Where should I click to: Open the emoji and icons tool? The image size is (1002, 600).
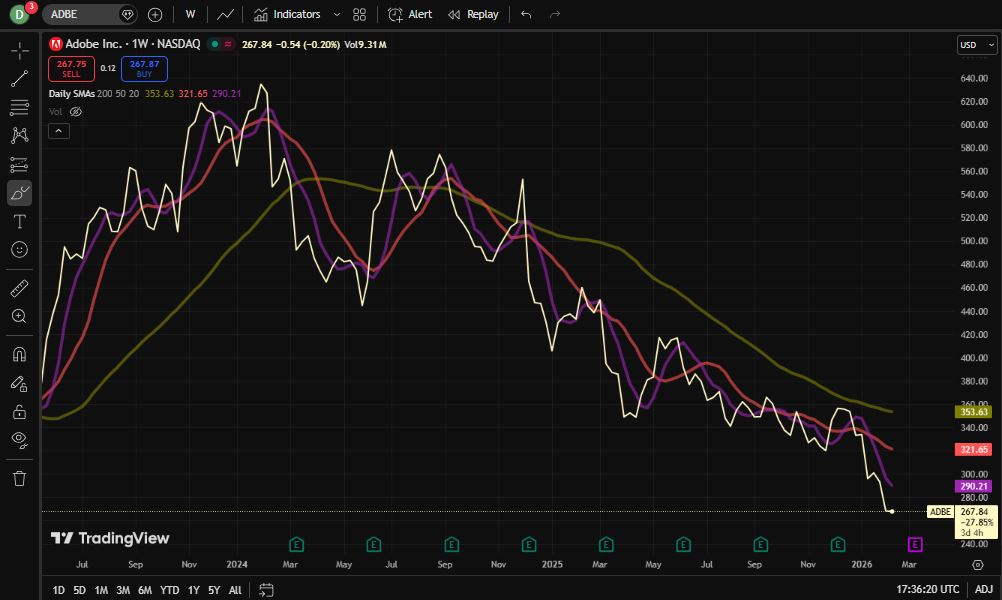point(19,250)
